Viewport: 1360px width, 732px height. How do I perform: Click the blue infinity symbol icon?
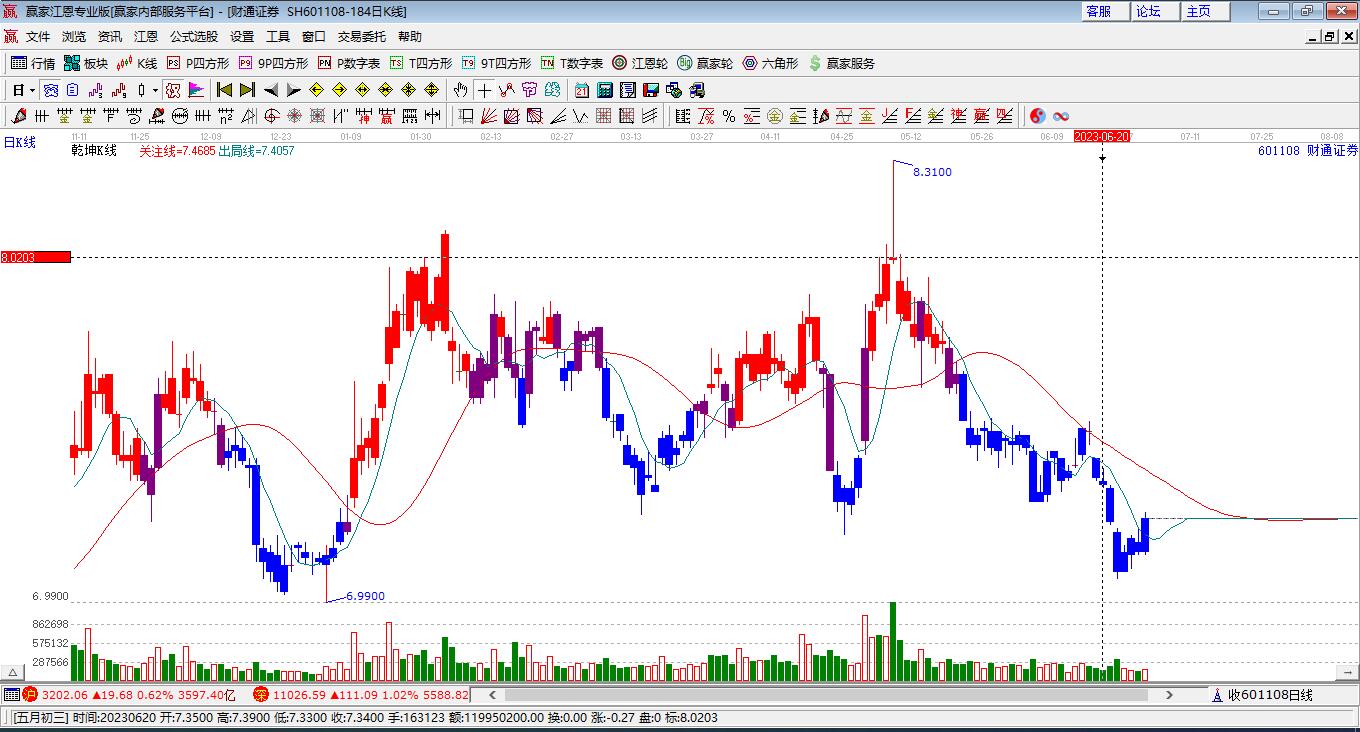[1061, 116]
